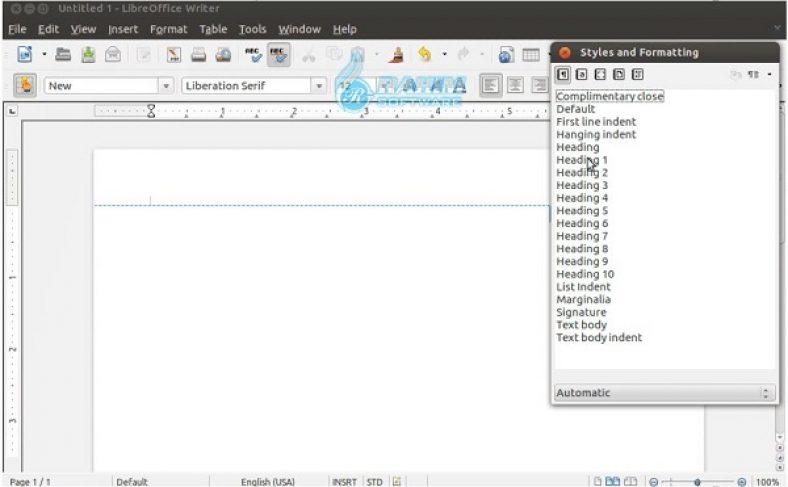Click the Format Paintbrush icon
This screenshot has height=487, width=788.
click(x=396, y=54)
